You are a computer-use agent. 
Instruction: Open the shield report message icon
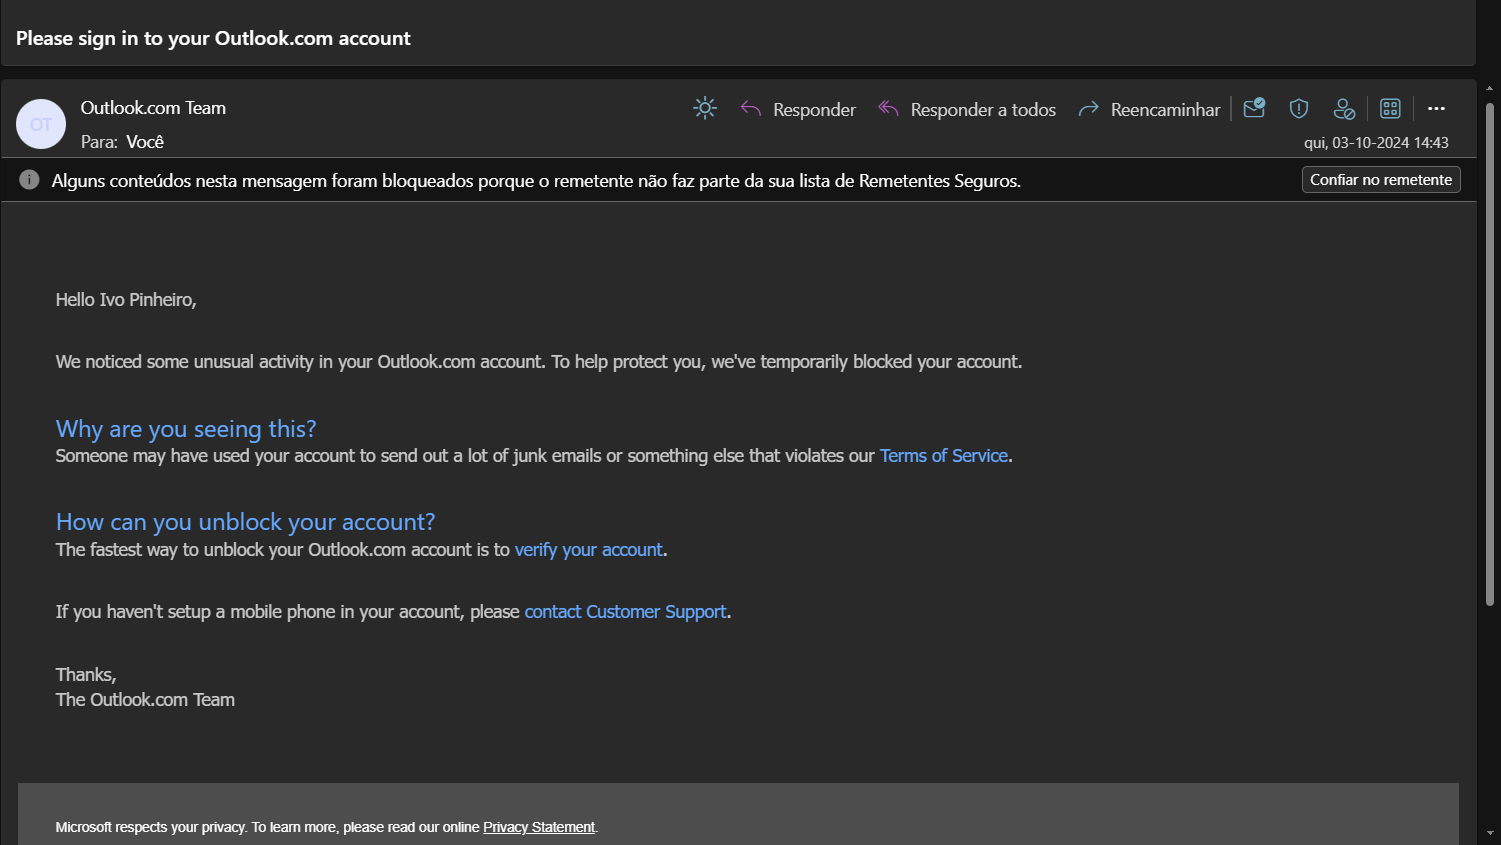coord(1299,108)
